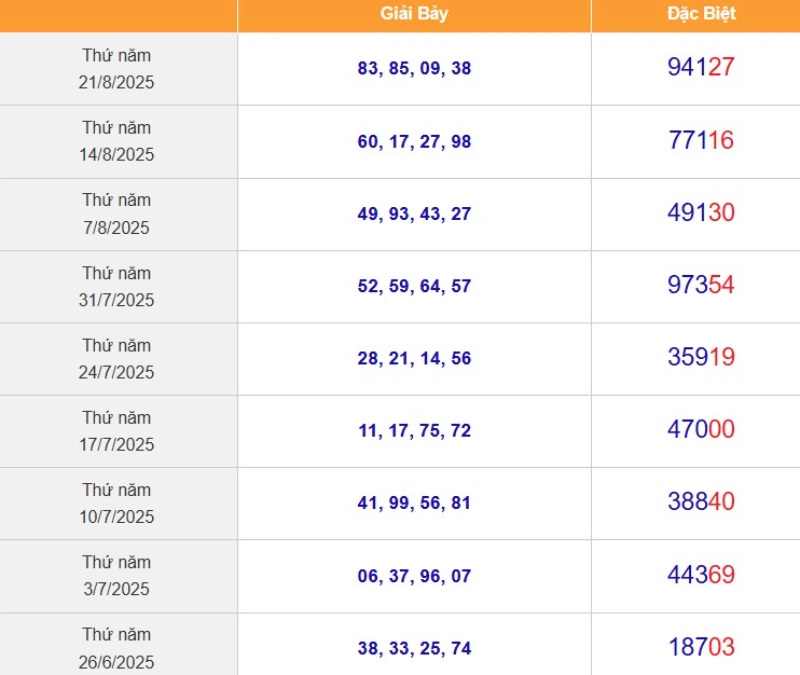Click the 17/7/2025 date cell
The width and height of the screenshot is (800, 675).
[x=117, y=431]
